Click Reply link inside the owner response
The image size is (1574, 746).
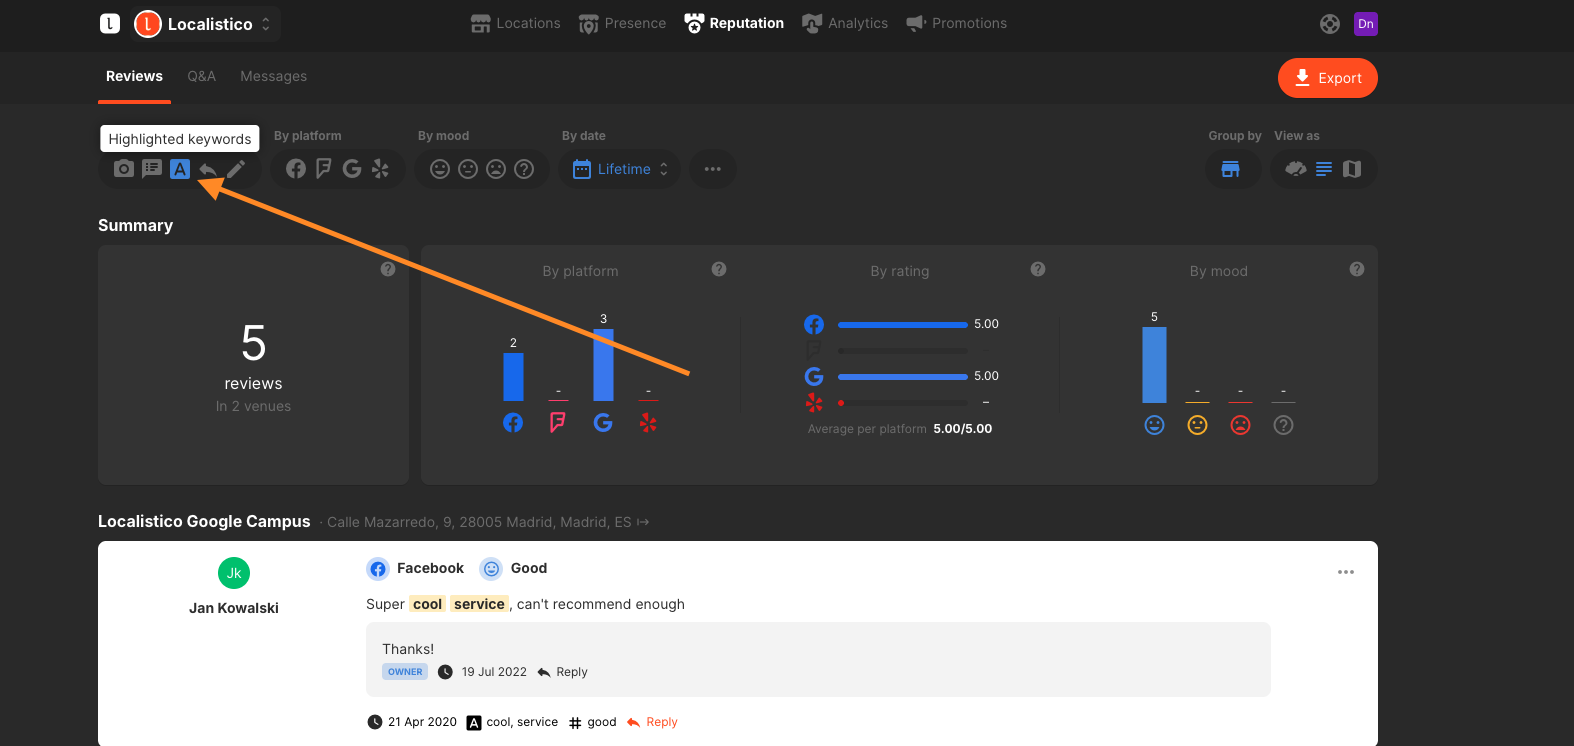pyautogui.click(x=563, y=672)
